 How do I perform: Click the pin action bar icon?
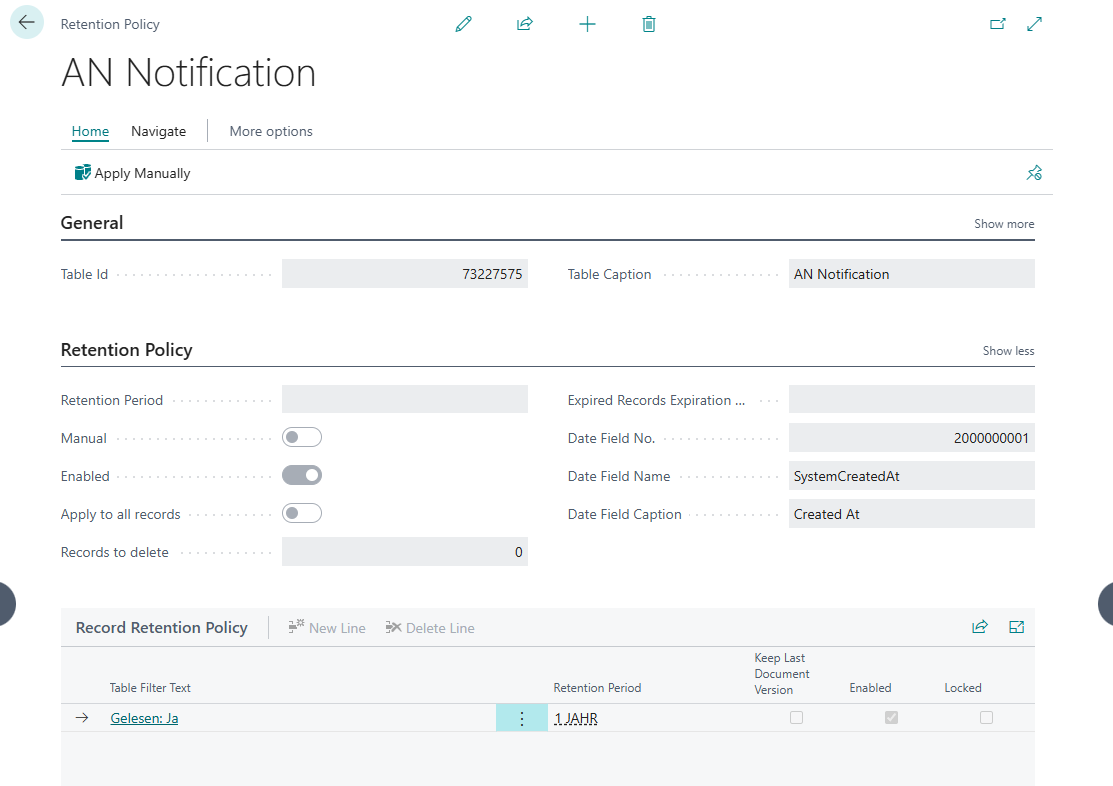click(1034, 173)
